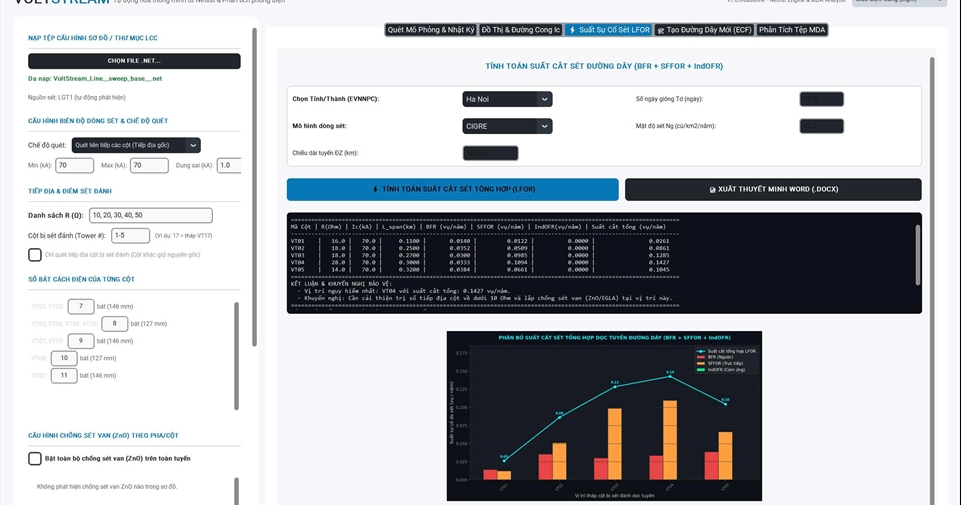Open the interface language dropdown at top right
Image resolution: width=961 pixels, height=505 pixels.
pos(899,2)
